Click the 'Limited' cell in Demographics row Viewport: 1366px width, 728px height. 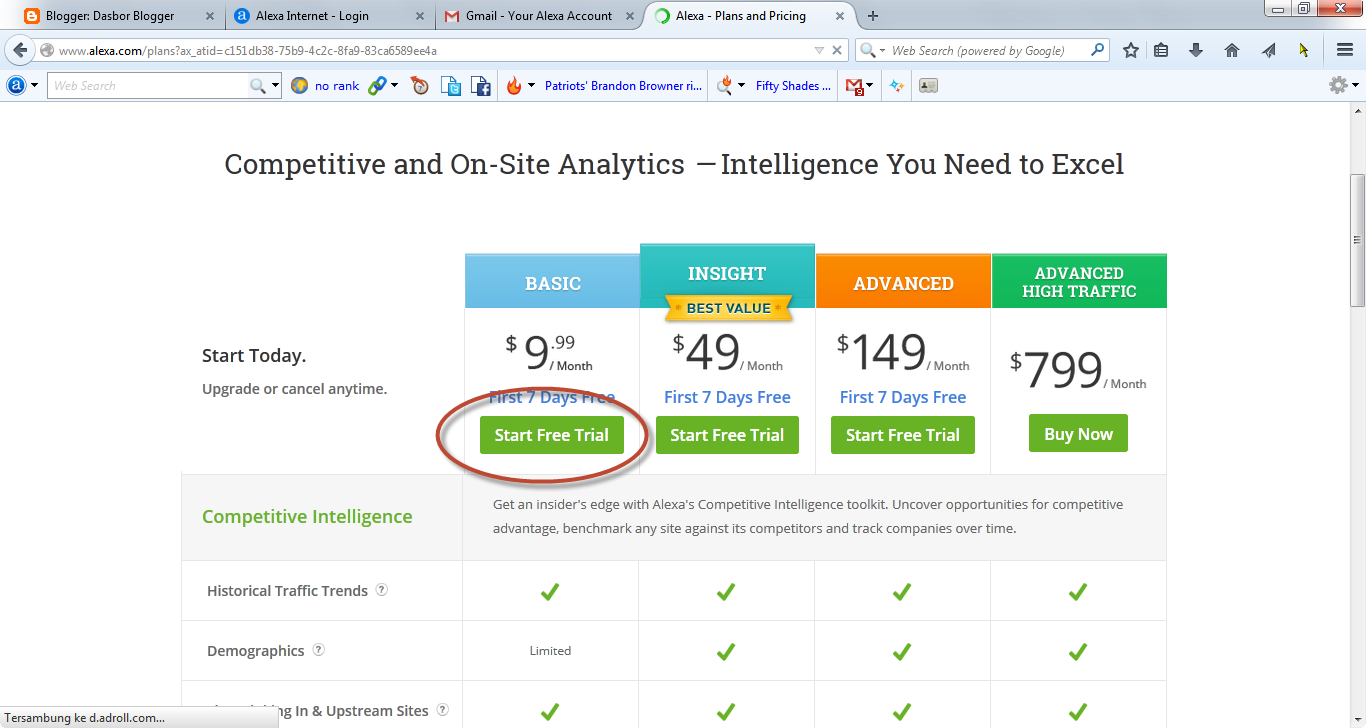tap(550, 651)
